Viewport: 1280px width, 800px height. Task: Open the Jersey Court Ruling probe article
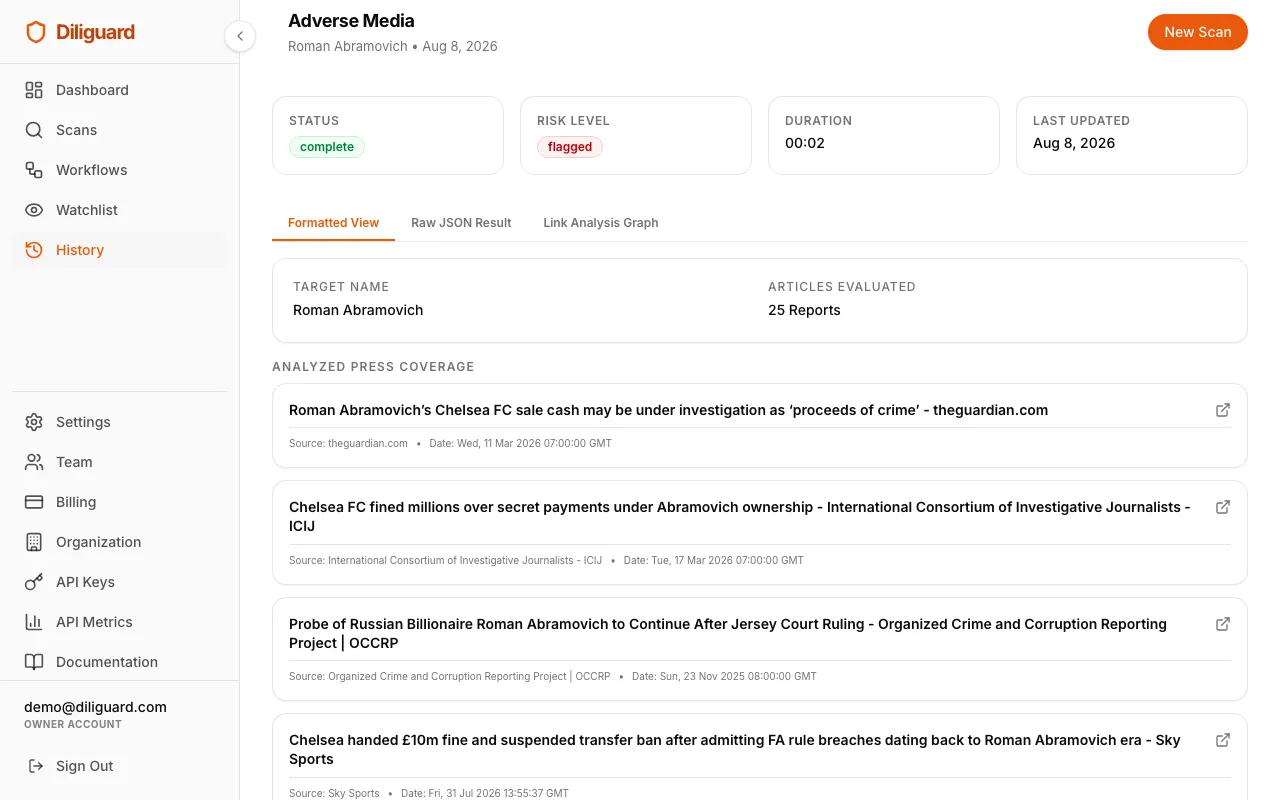tap(728, 633)
